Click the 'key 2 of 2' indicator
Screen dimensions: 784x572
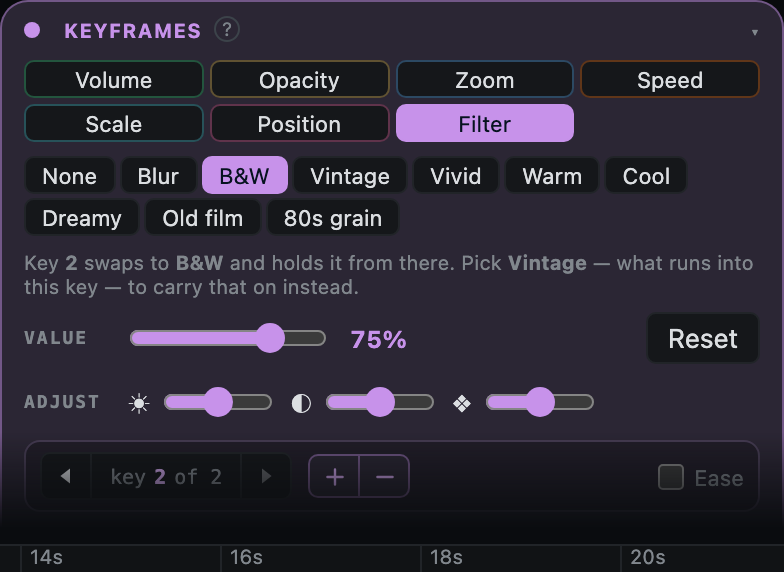(166, 476)
